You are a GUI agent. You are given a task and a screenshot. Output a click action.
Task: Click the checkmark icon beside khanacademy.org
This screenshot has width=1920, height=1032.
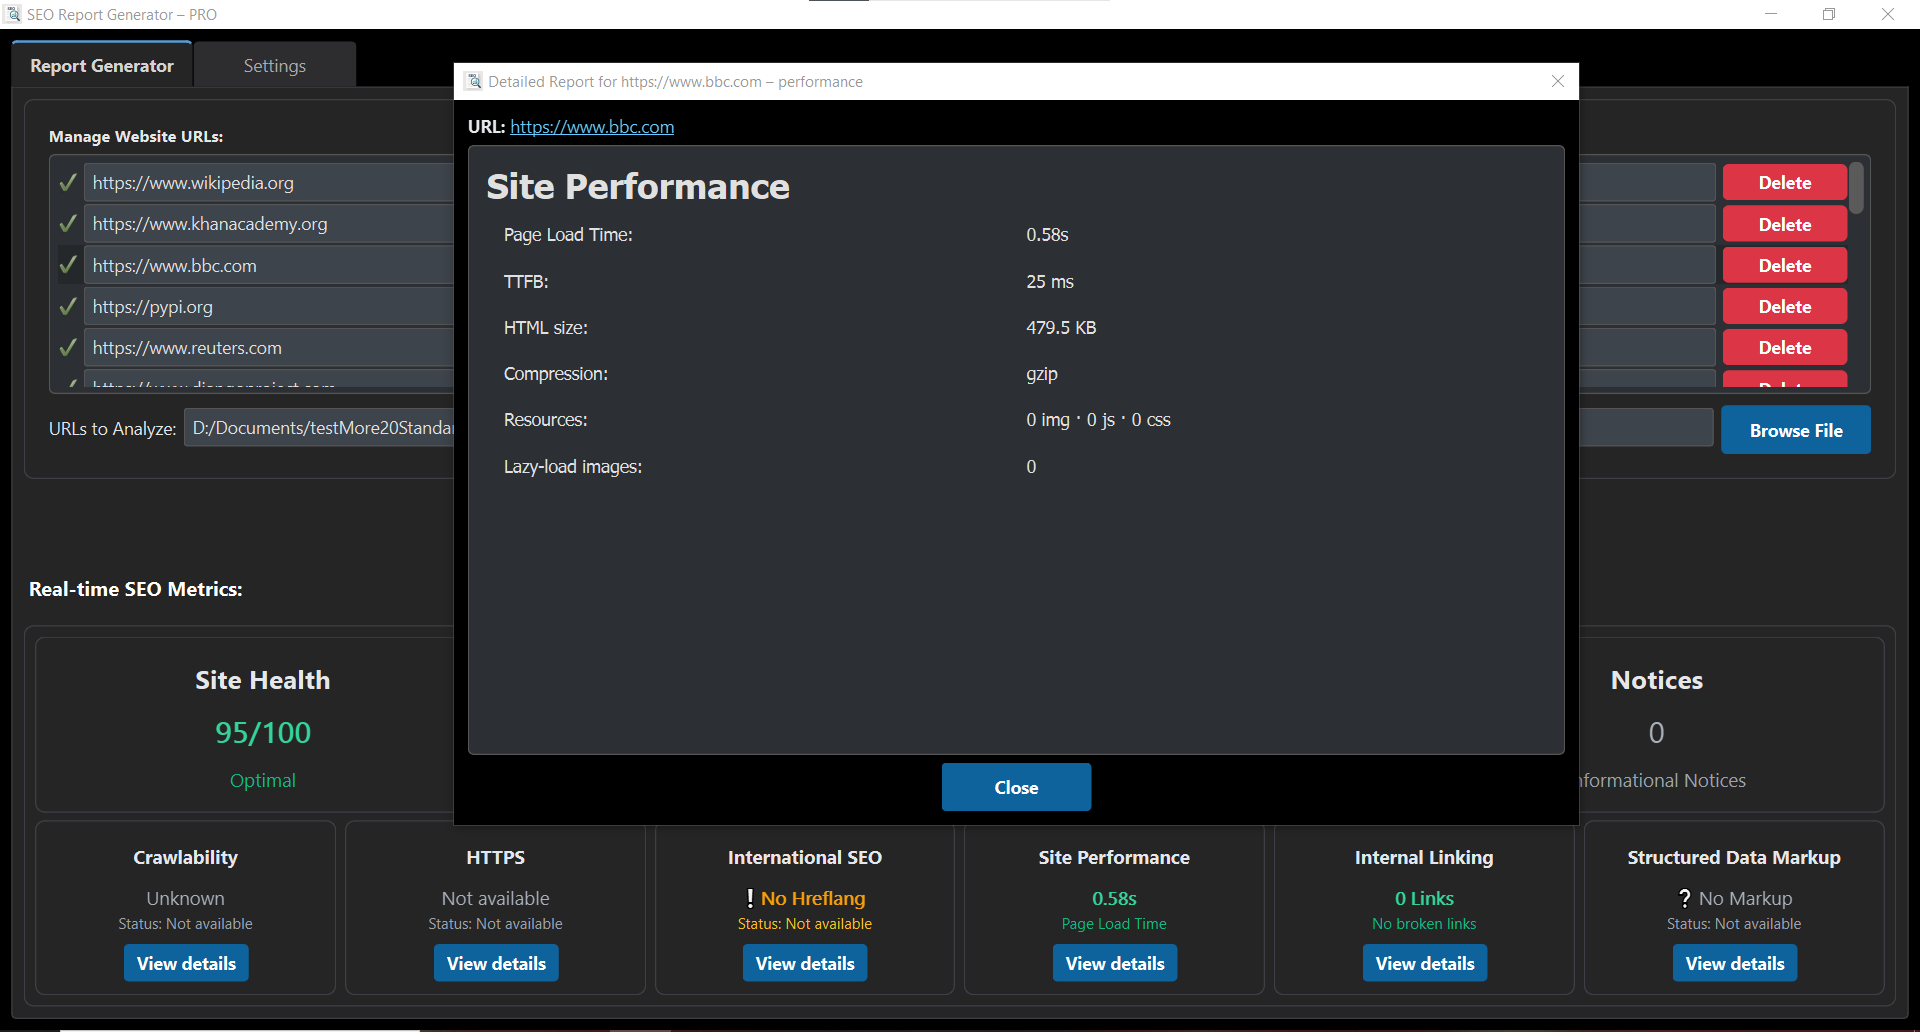click(68, 224)
